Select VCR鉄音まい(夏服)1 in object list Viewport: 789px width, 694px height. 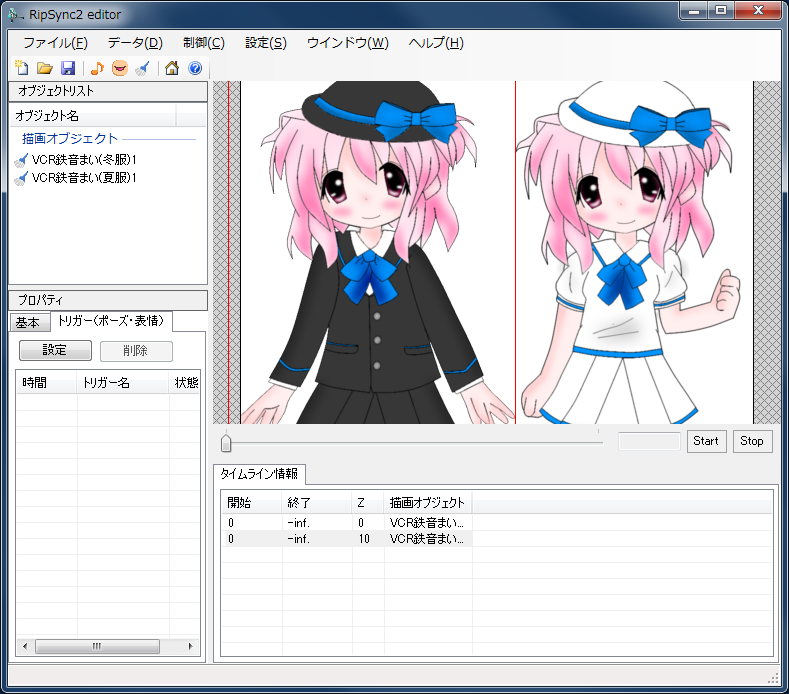tap(84, 178)
